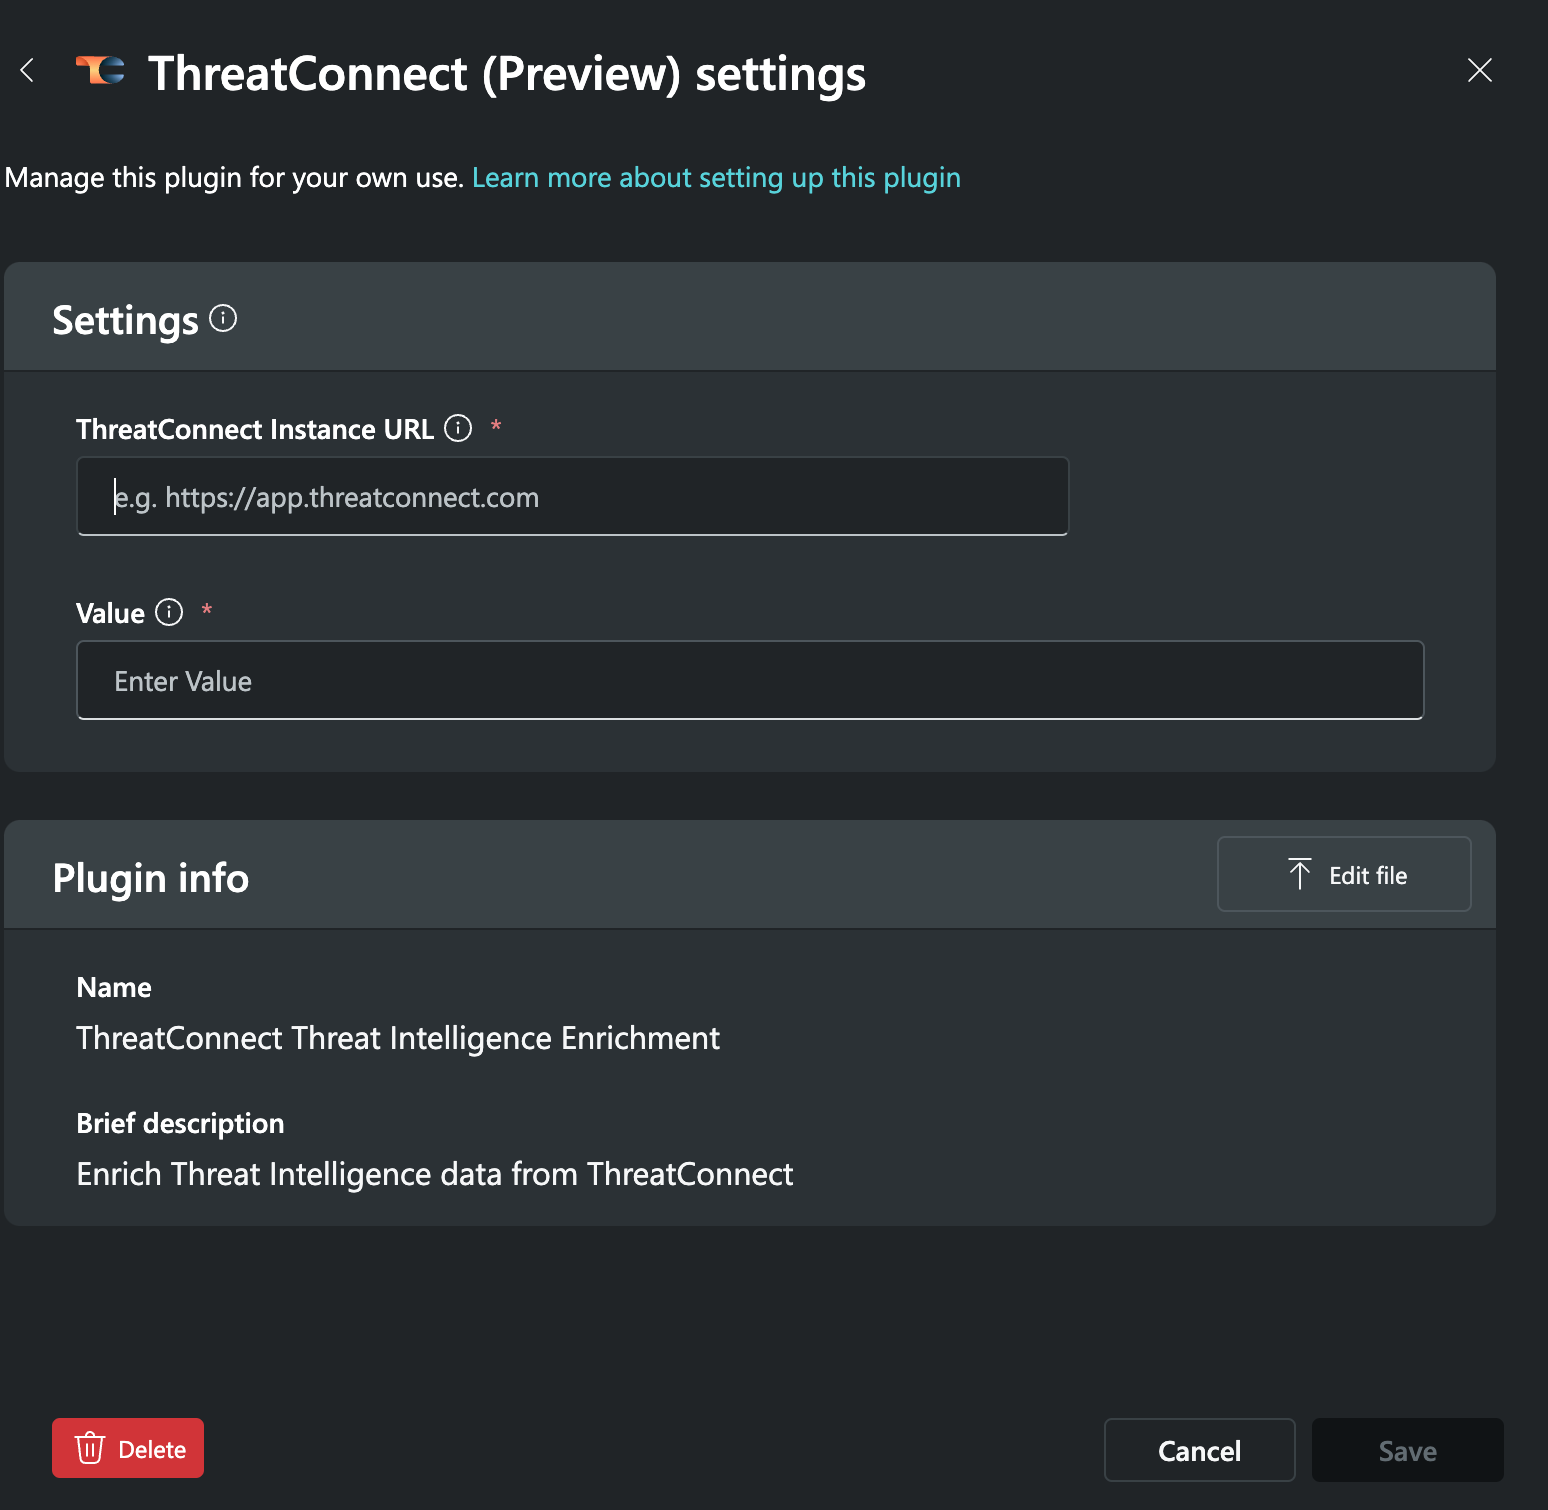This screenshot has height=1510, width=1548.
Task: Click the ThreatConnect Instance URL info icon
Action: click(x=458, y=428)
